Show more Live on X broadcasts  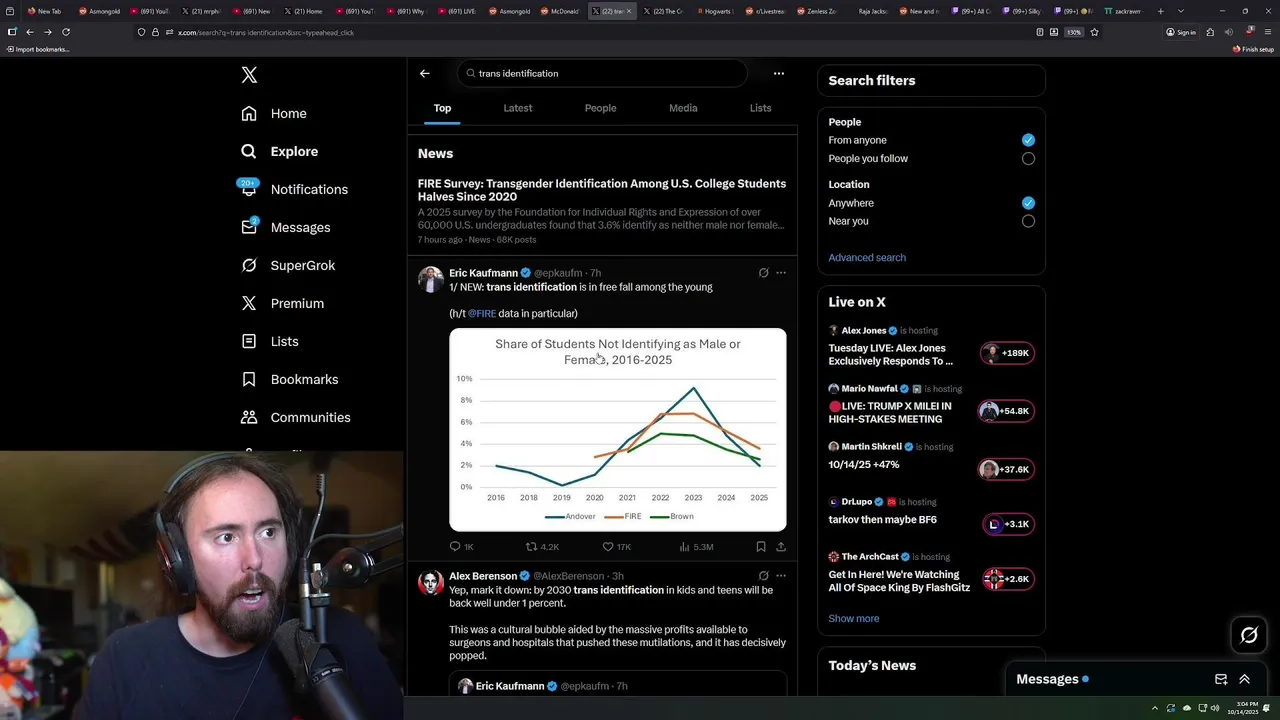coord(854,619)
